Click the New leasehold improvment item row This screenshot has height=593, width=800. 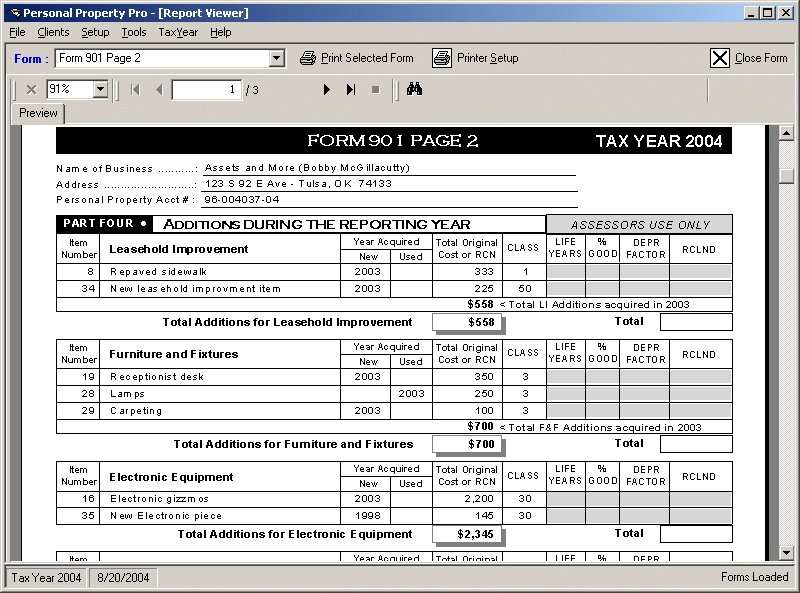(195, 289)
